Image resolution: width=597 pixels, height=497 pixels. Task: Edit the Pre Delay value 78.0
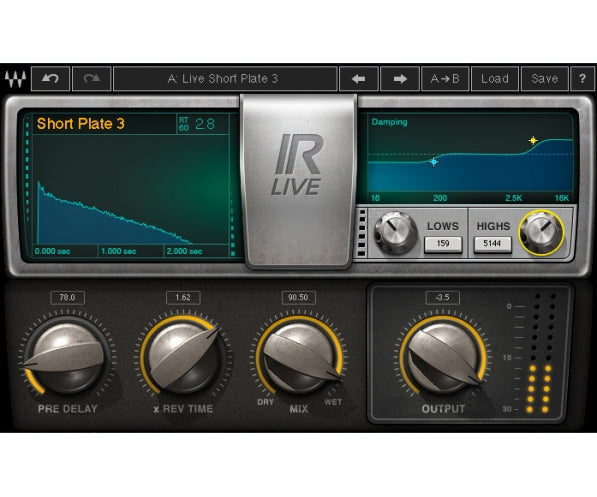(x=67, y=297)
